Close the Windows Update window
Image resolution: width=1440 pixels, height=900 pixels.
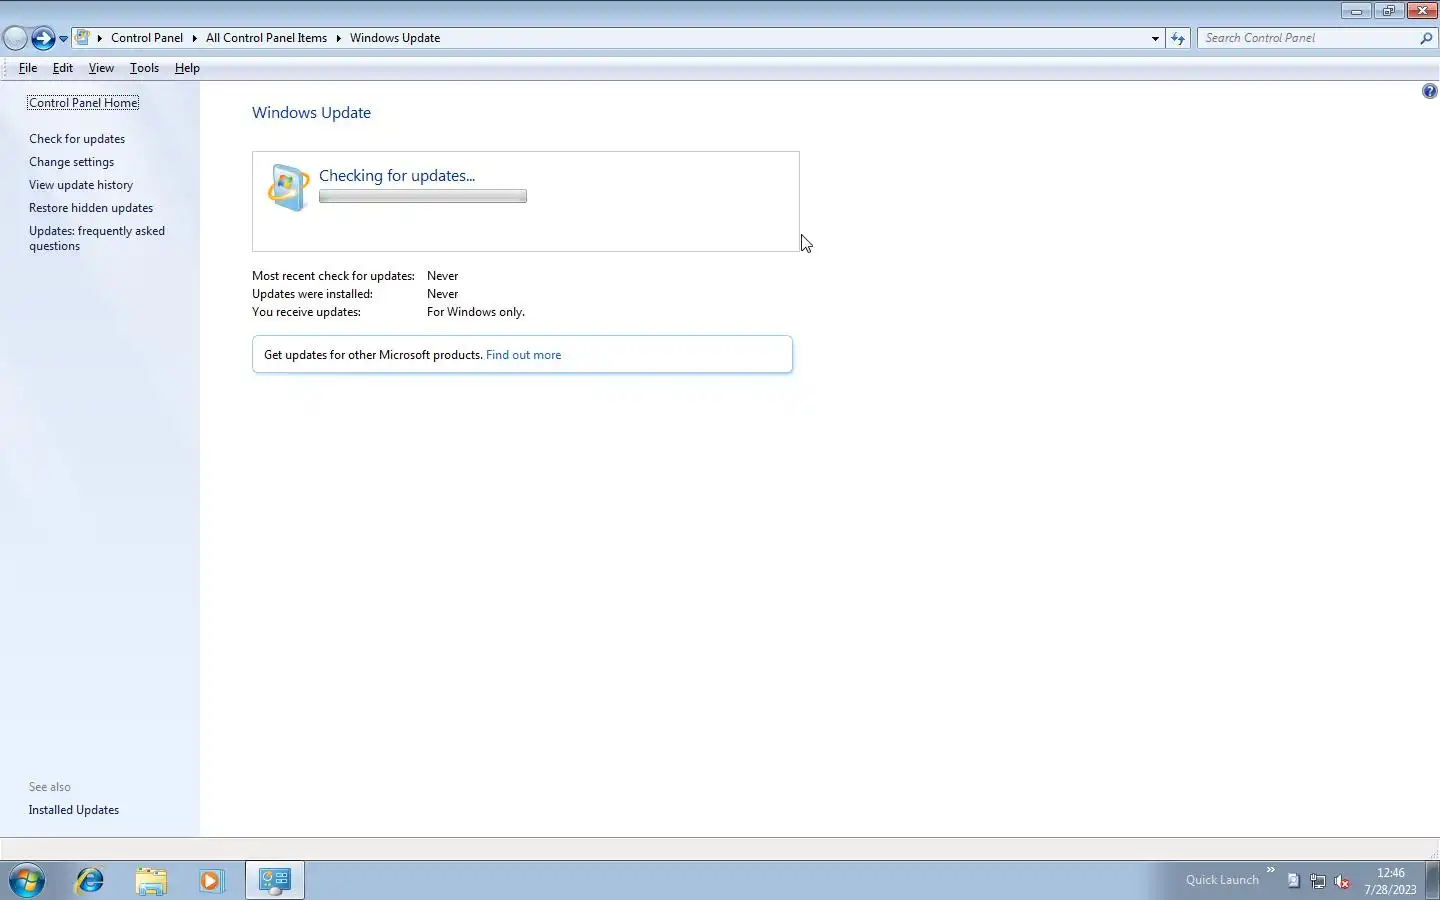(x=1421, y=11)
